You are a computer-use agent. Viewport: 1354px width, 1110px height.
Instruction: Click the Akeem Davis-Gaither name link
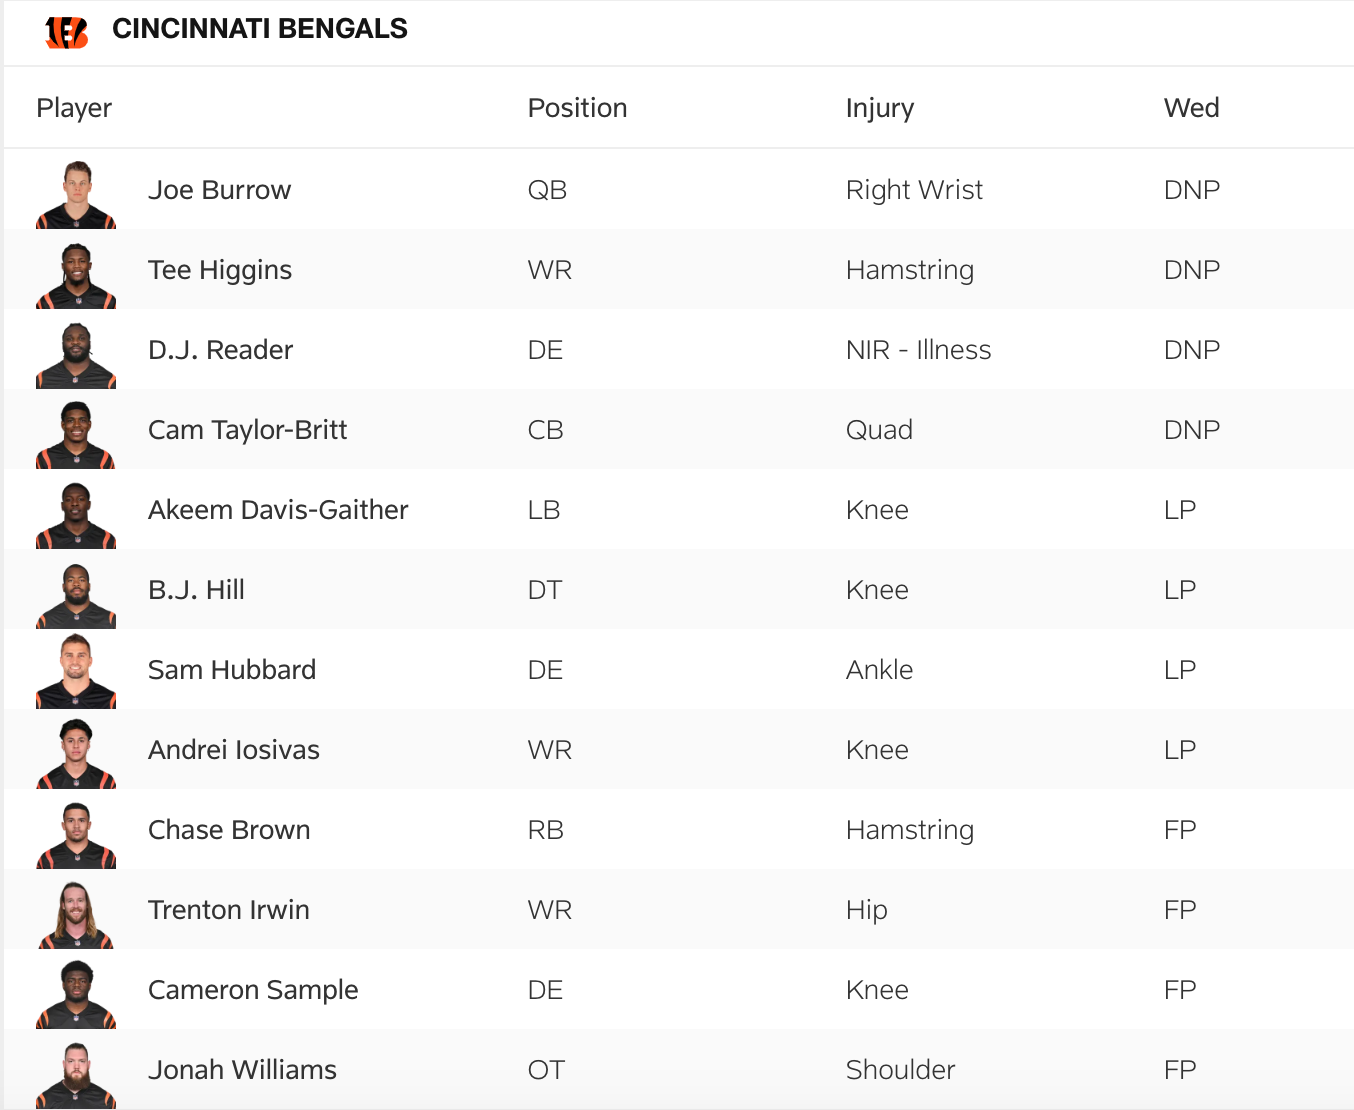[278, 510]
